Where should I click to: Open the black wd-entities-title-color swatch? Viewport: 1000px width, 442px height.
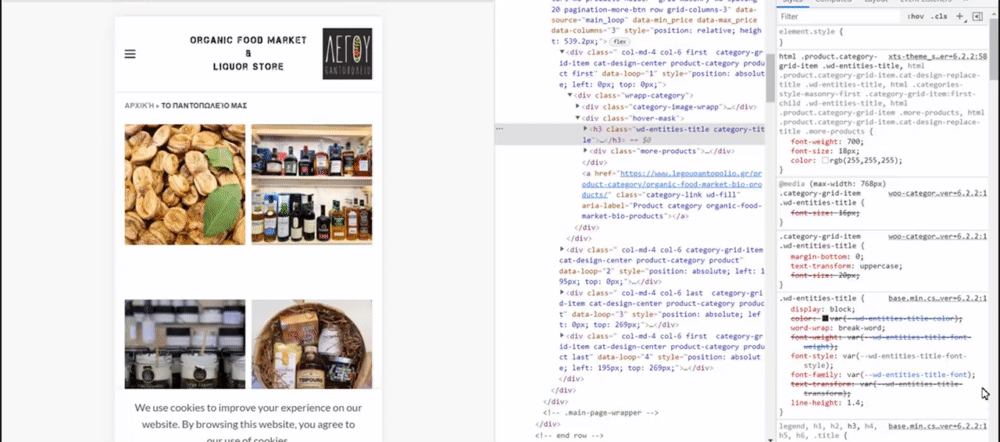pos(825,318)
